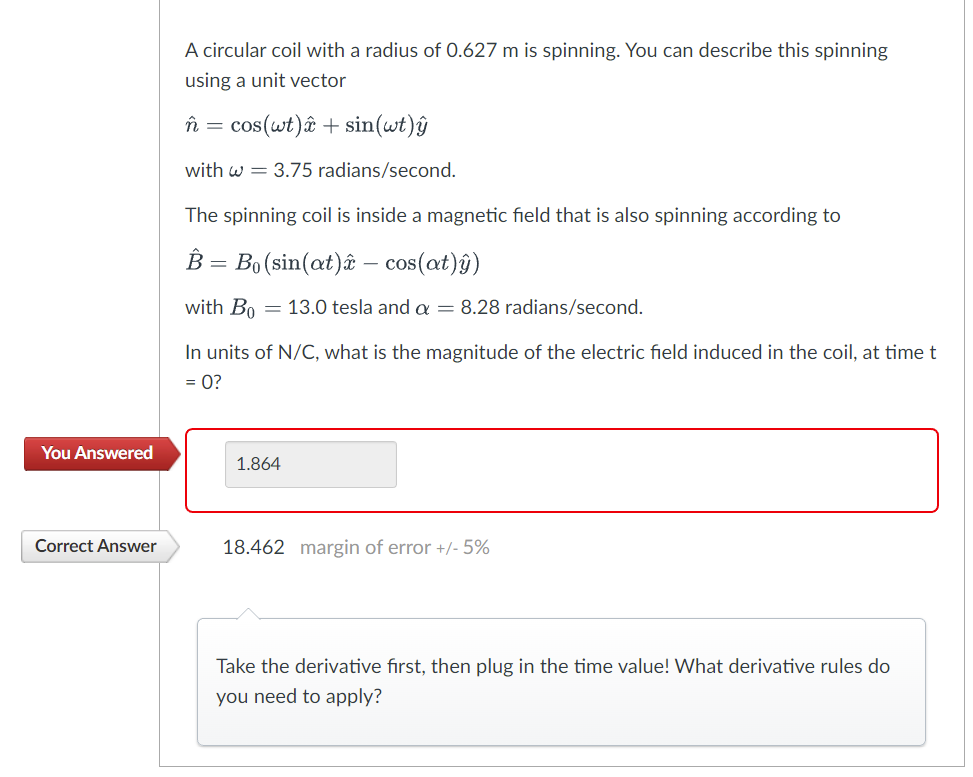Viewport: 973px width, 777px height.
Task: Select the "margin of error +/- 5%" text
Action: pyautogui.click(x=395, y=547)
